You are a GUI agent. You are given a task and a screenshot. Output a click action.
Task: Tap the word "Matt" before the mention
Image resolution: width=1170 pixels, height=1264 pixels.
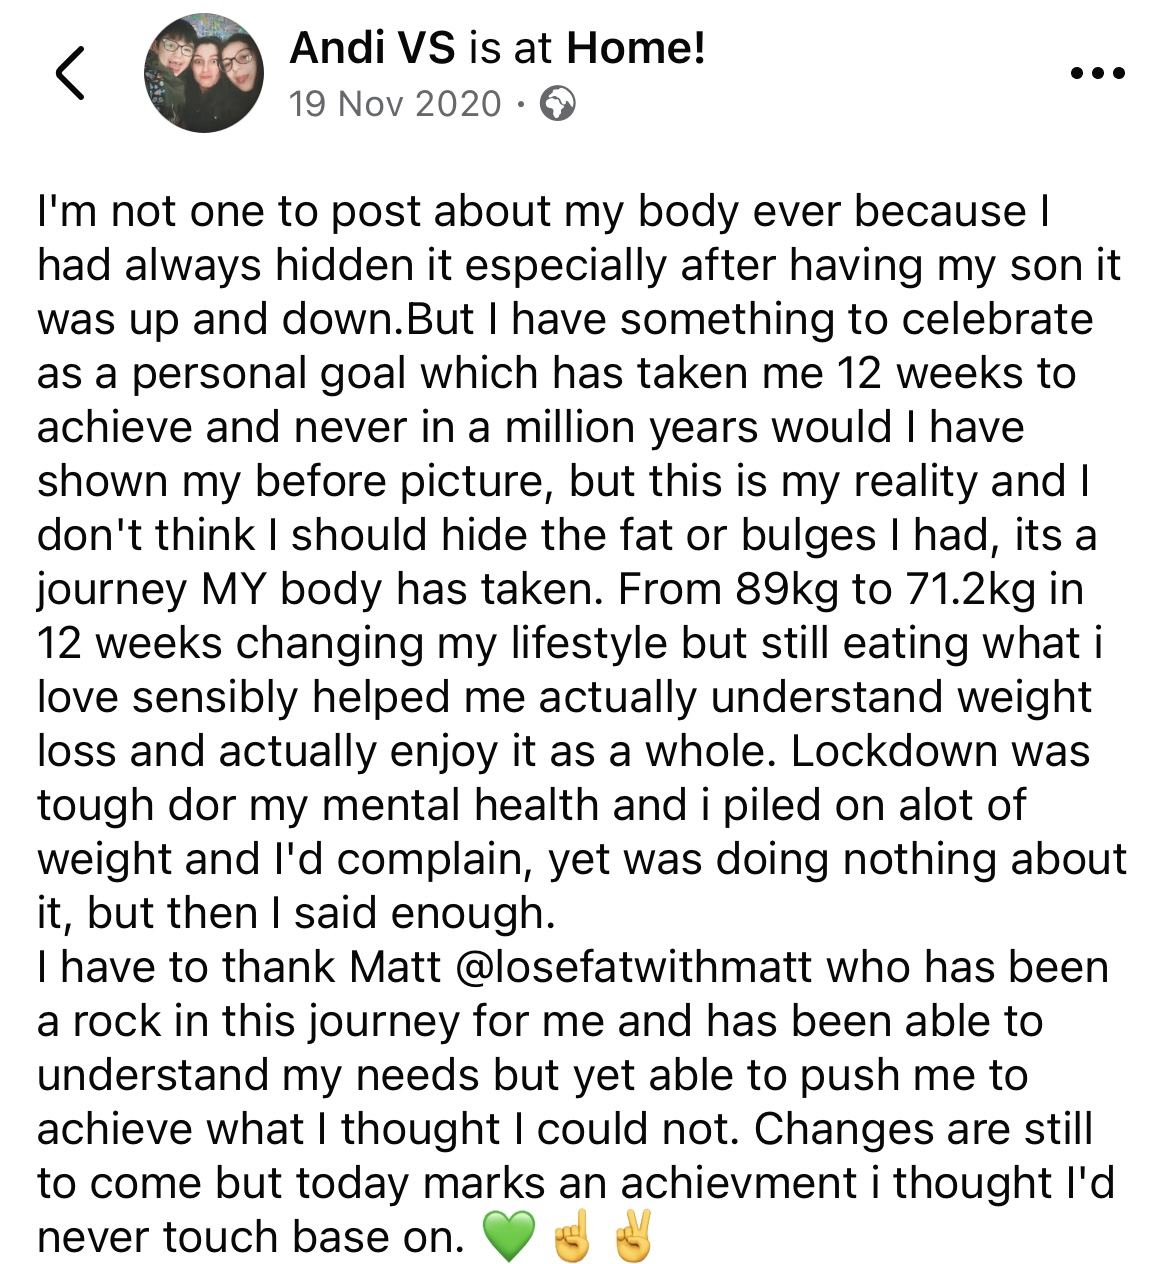pos(395,967)
